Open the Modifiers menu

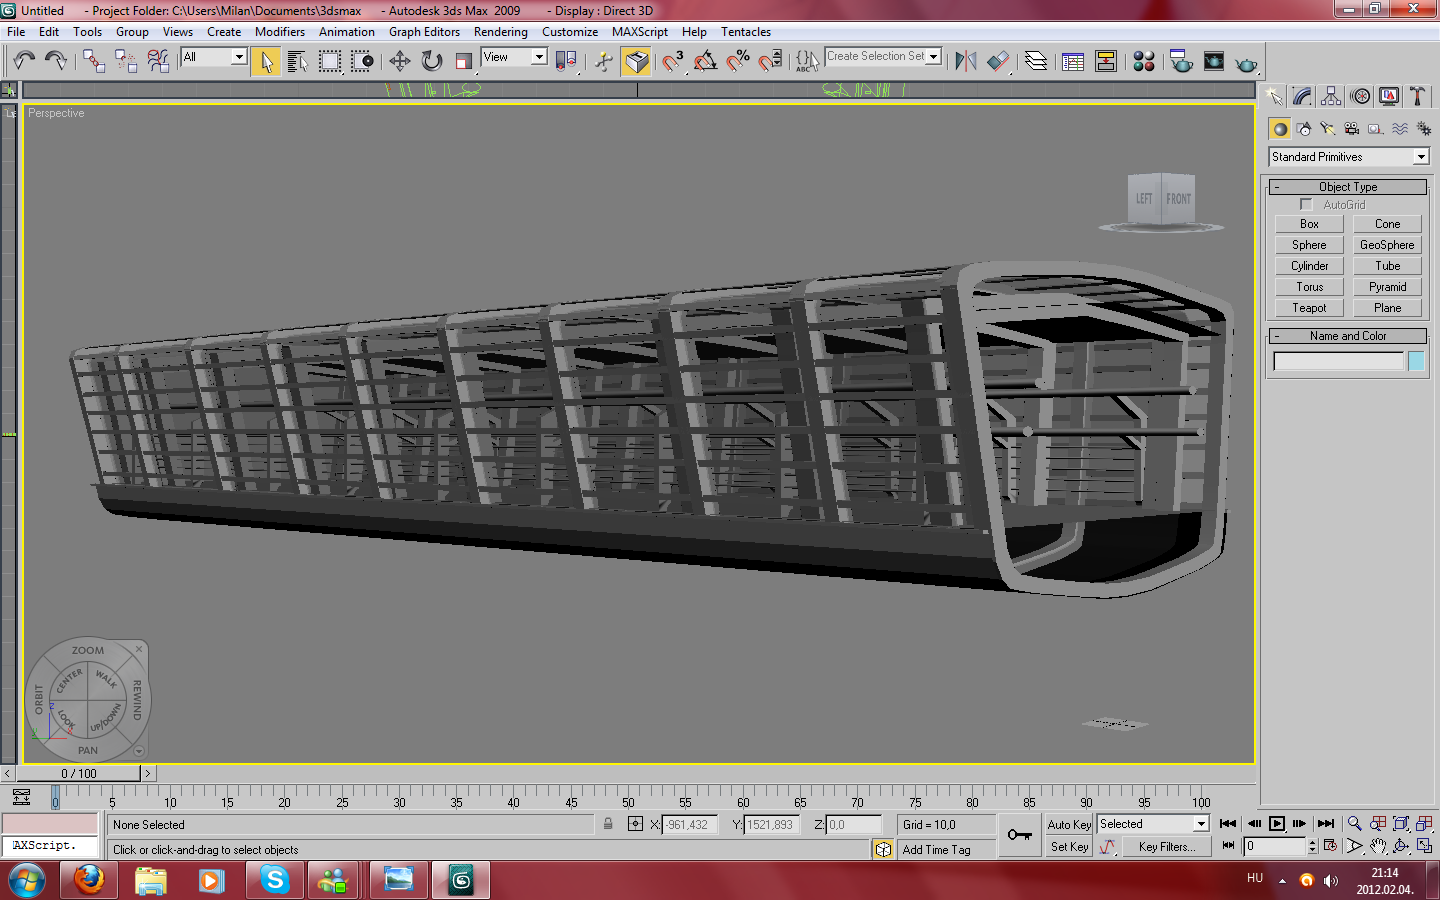point(280,32)
